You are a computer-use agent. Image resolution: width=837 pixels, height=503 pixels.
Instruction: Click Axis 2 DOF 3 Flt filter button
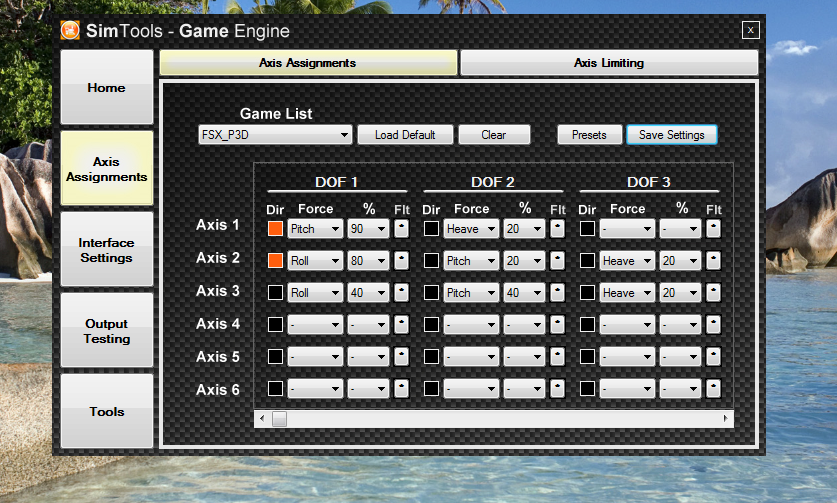pyautogui.click(x=713, y=261)
